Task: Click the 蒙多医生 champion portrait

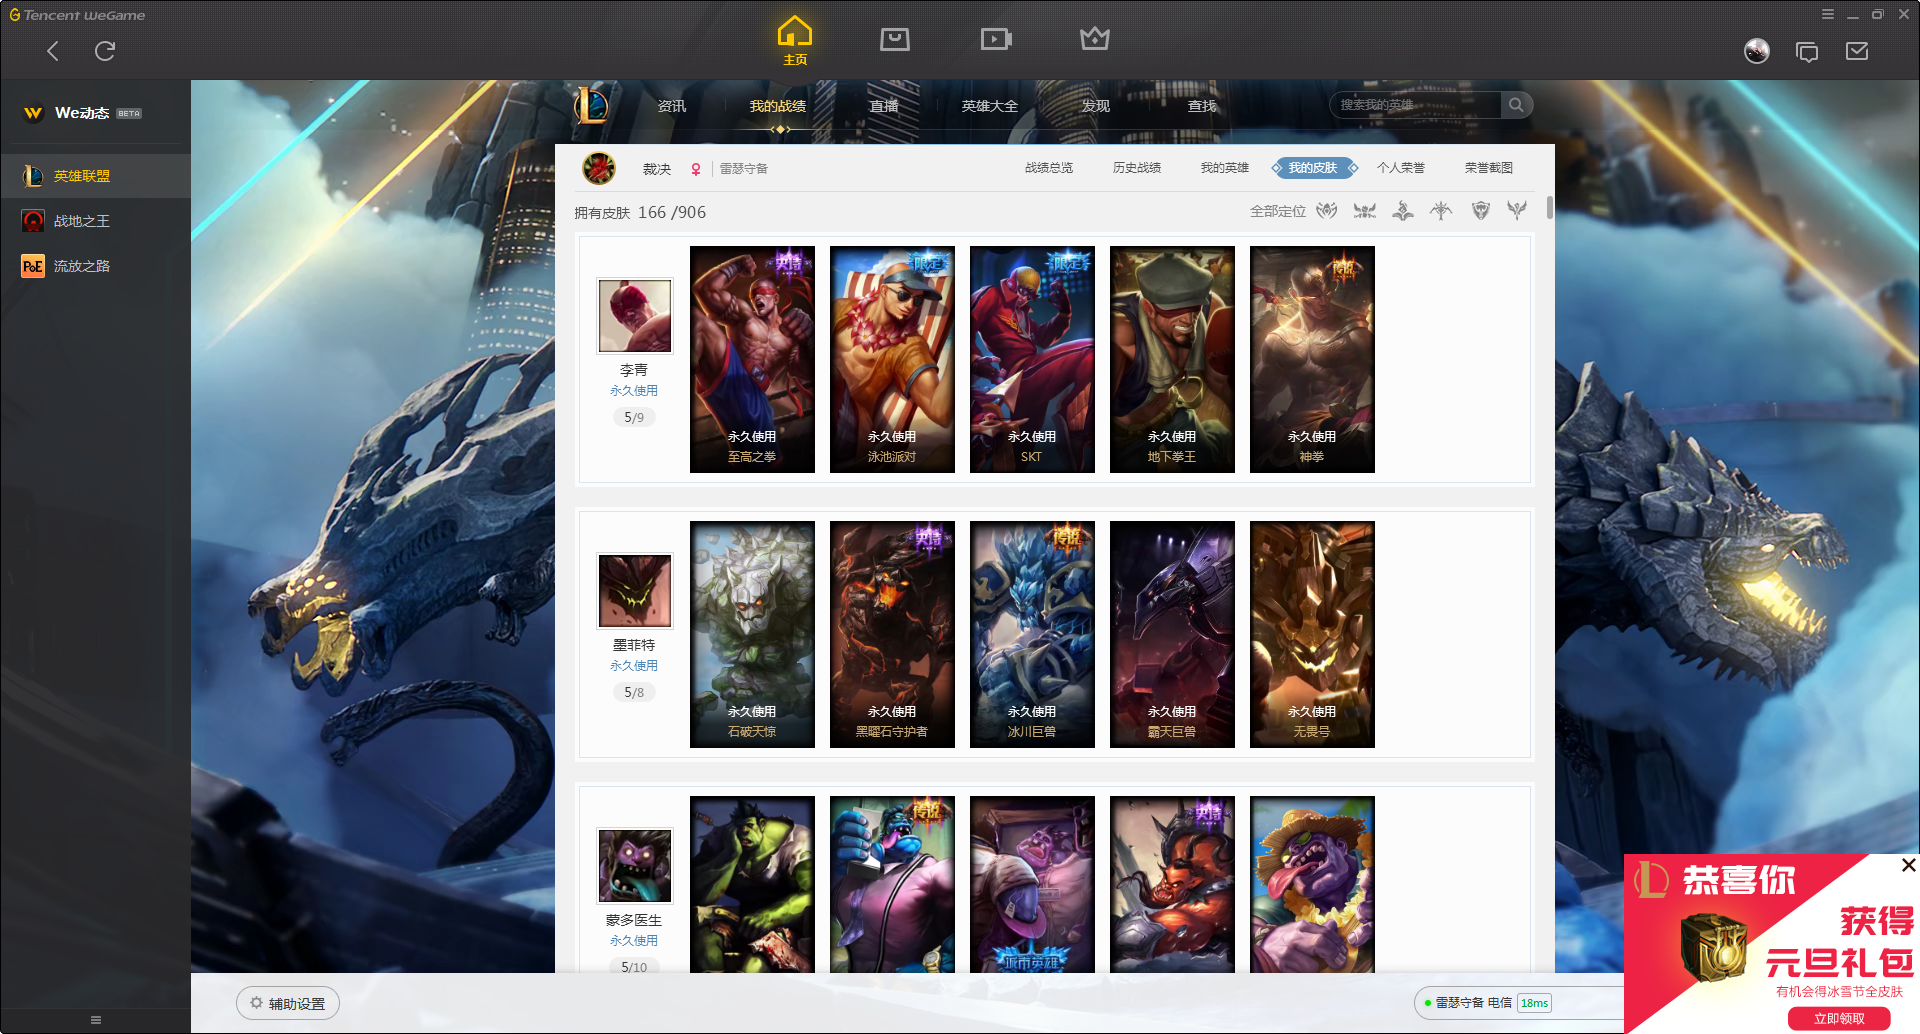Action: click(635, 866)
